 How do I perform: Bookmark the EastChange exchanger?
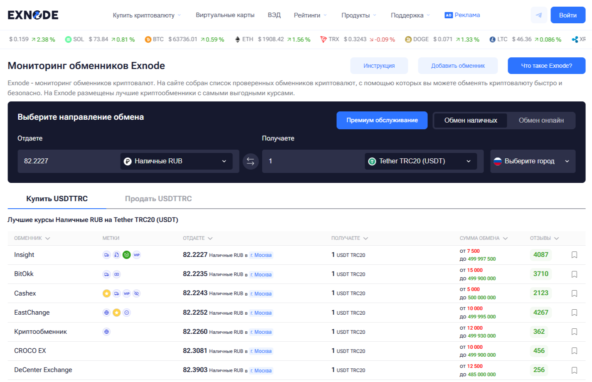pyautogui.click(x=574, y=313)
